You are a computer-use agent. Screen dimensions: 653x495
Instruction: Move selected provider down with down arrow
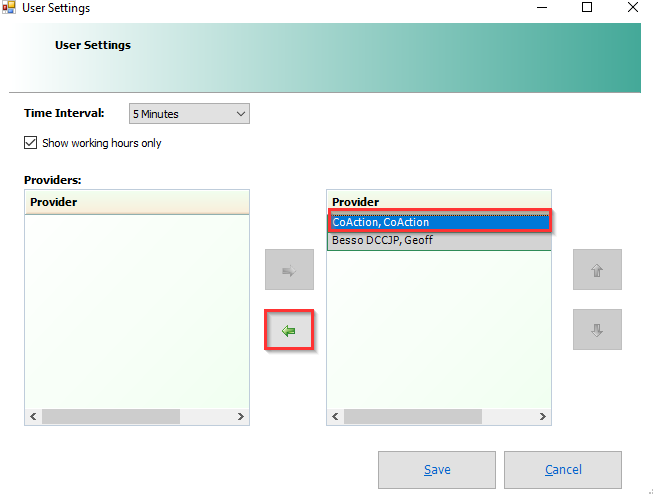pos(597,329)
